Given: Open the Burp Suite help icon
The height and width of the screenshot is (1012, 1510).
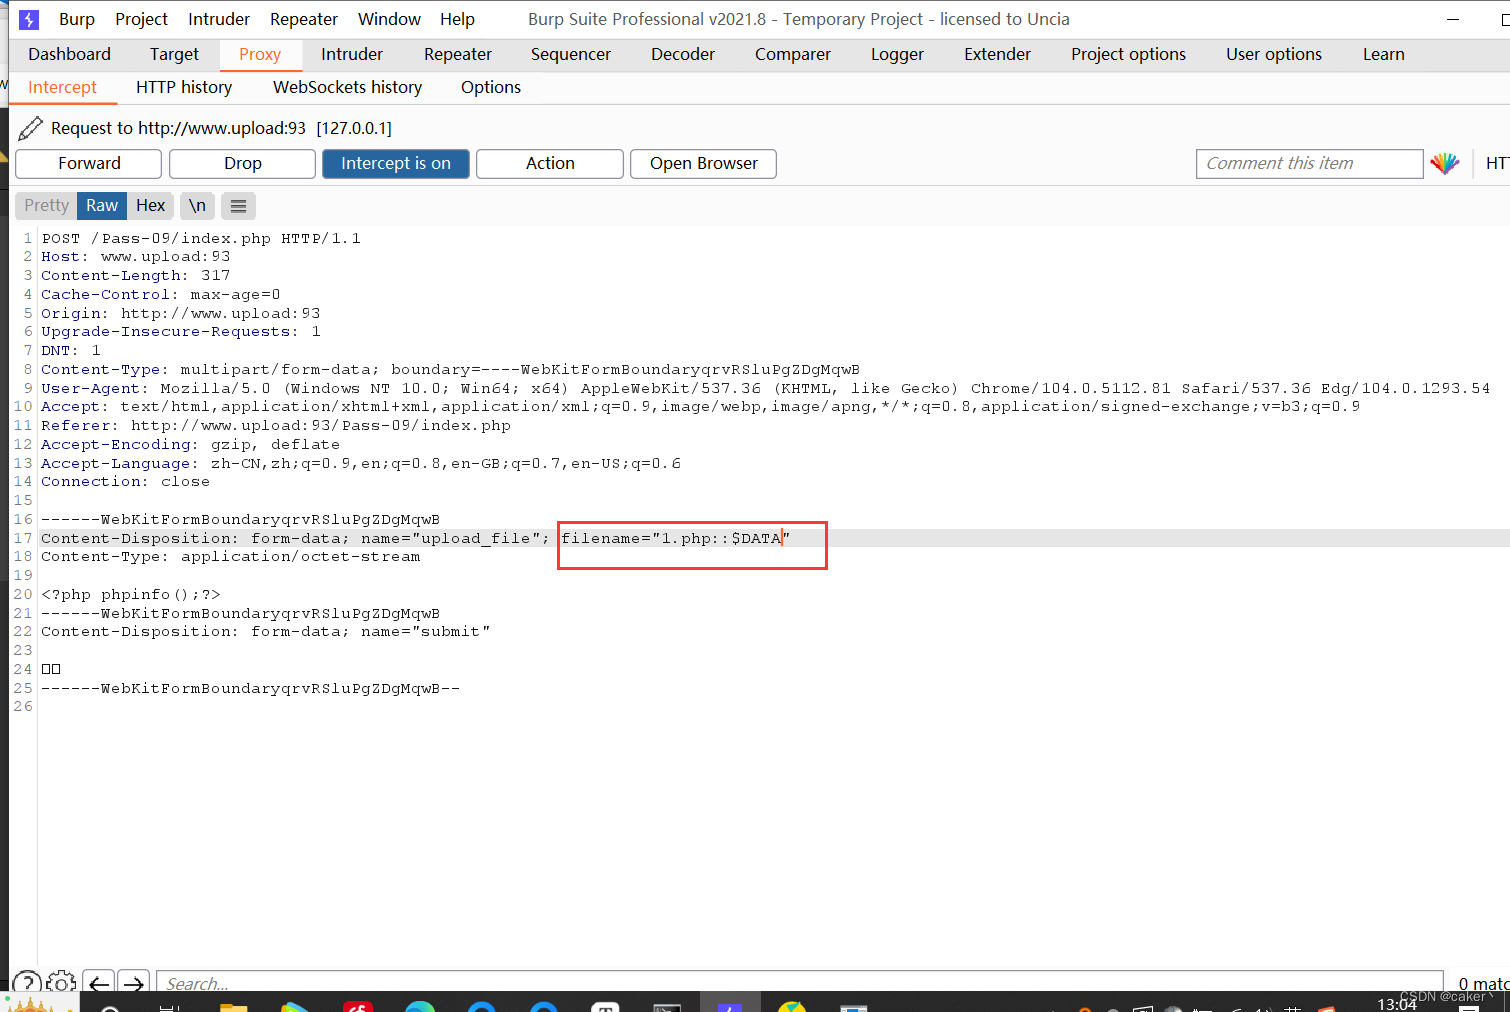Looking at the screenshot, I should pos(26,983).
